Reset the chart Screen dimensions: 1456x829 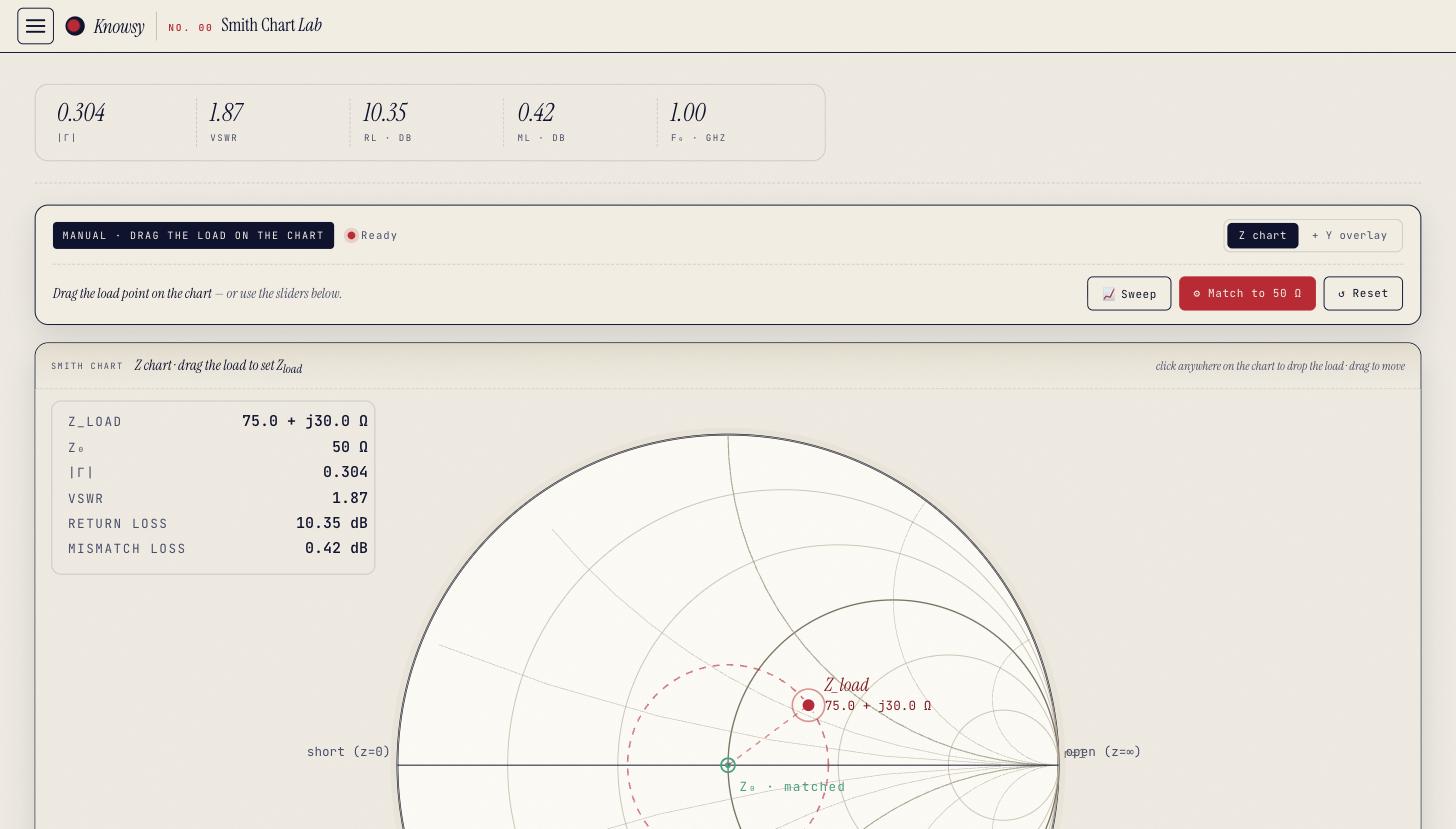pos(1363,294)
